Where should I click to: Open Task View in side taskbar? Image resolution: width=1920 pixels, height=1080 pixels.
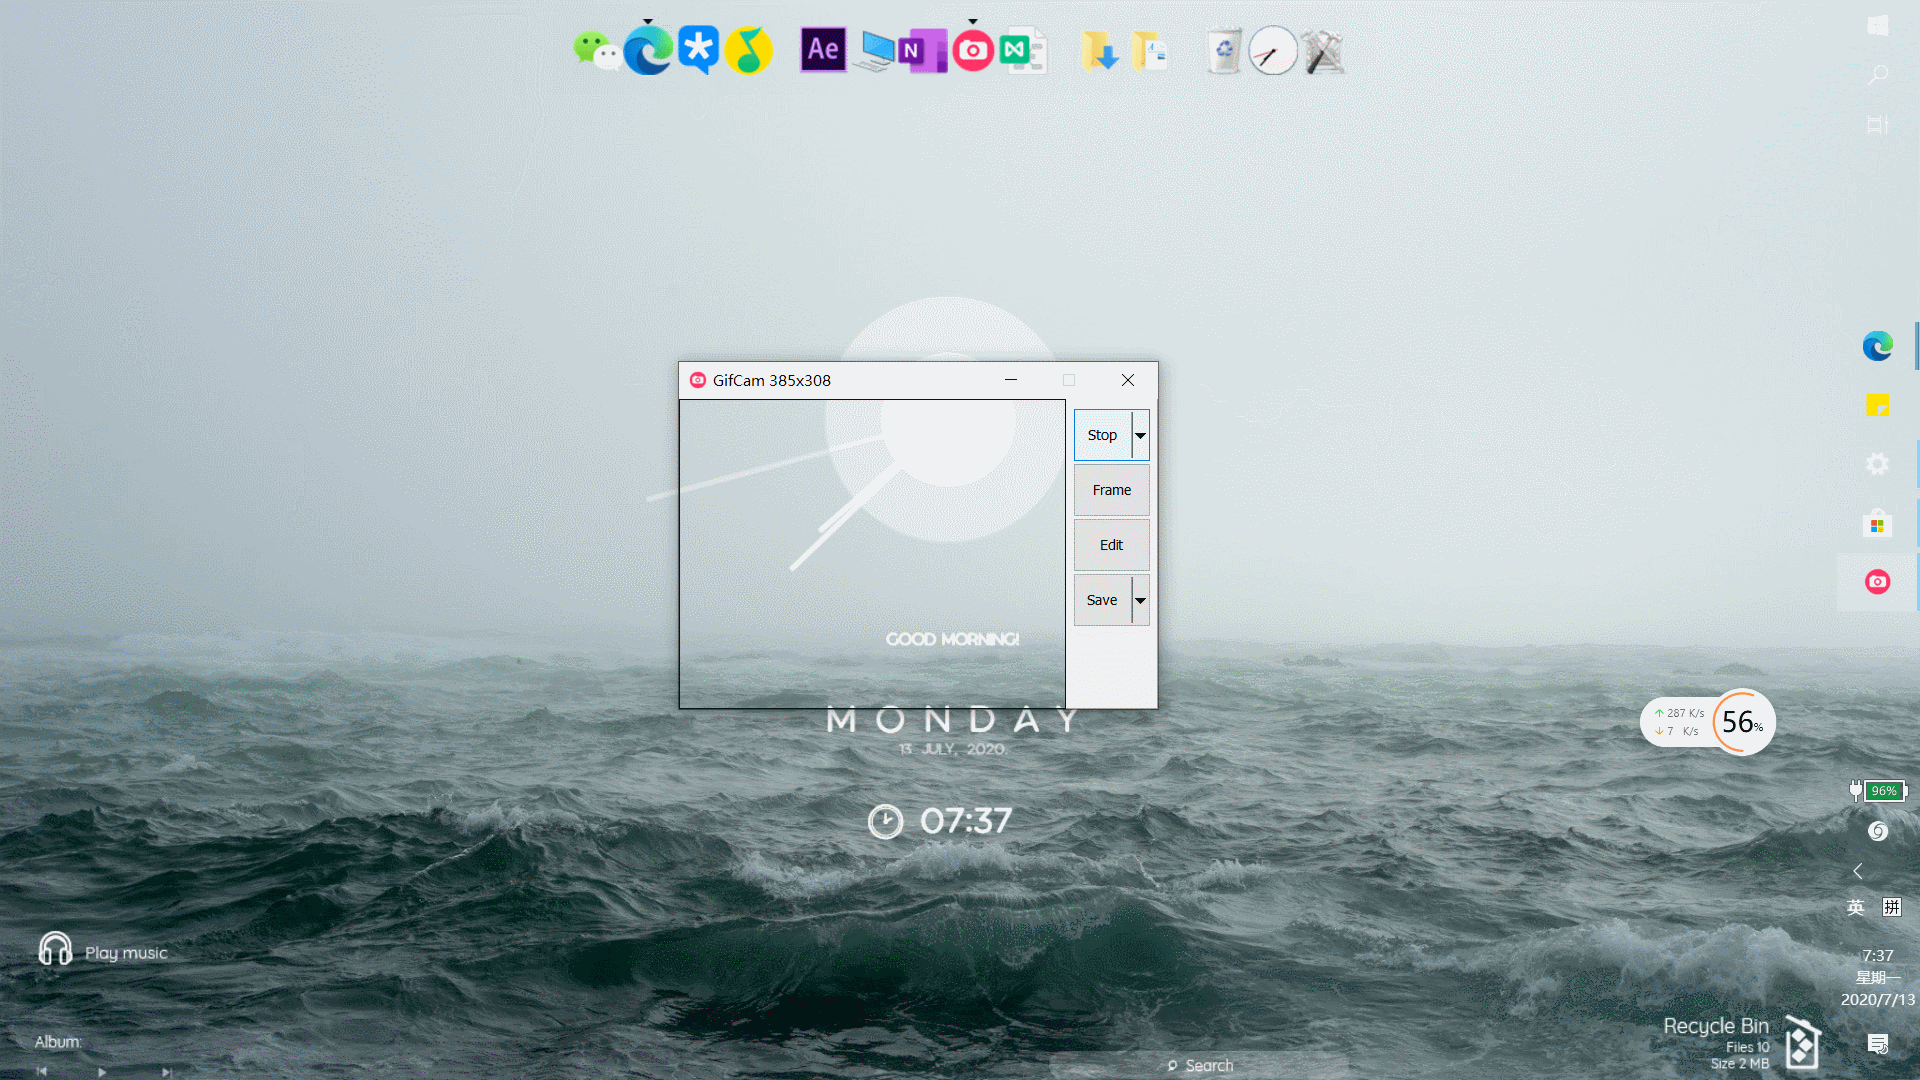1878,125
